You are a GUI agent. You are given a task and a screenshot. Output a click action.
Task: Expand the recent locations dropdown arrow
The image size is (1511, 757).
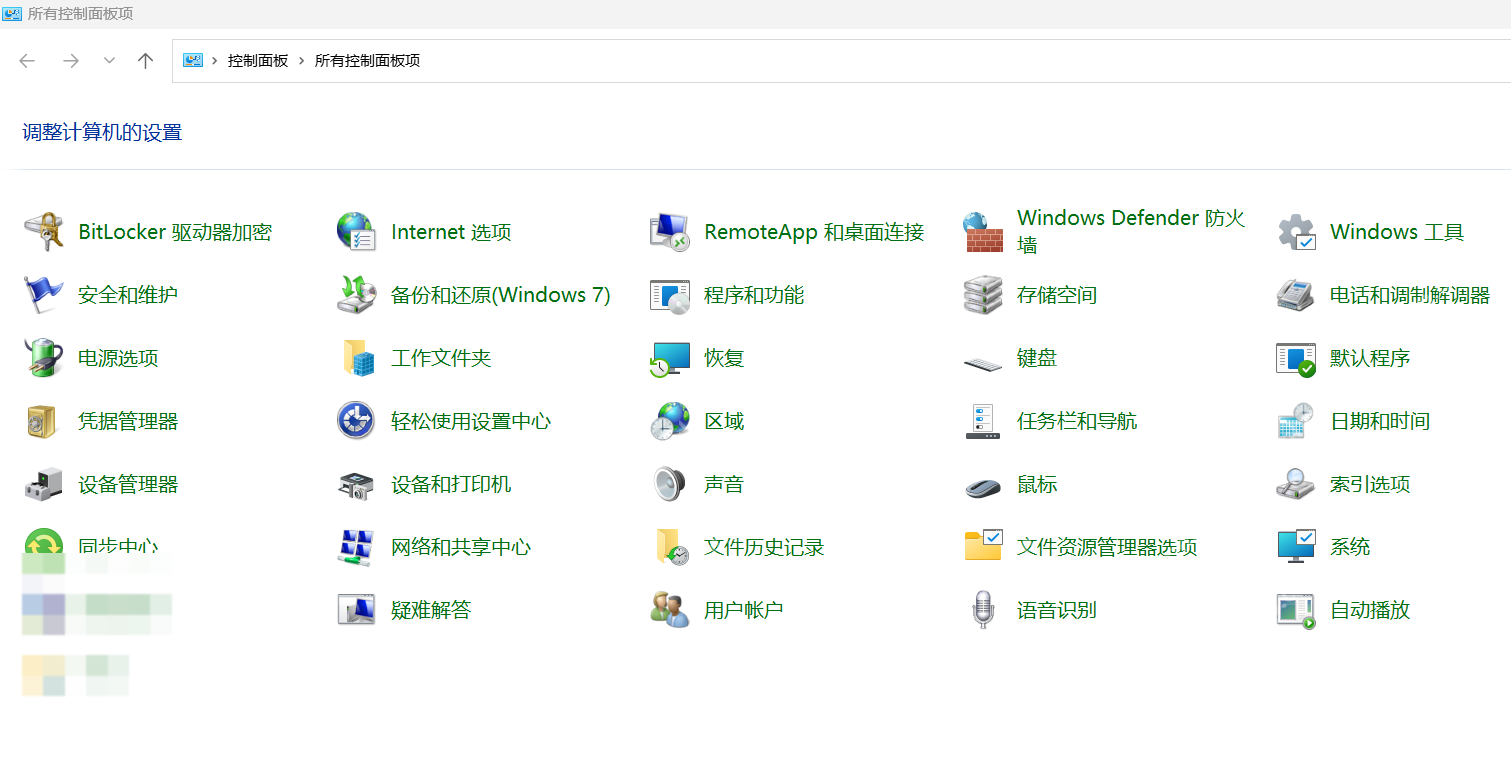coord(109,61)
